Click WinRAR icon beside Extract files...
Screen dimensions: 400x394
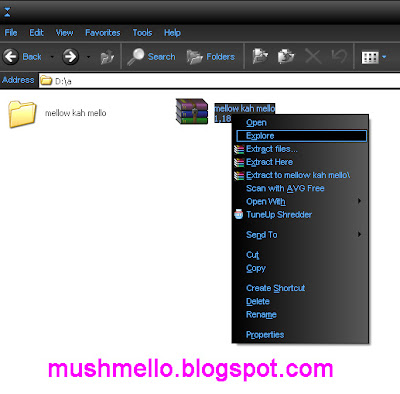[x=239, y=149]
